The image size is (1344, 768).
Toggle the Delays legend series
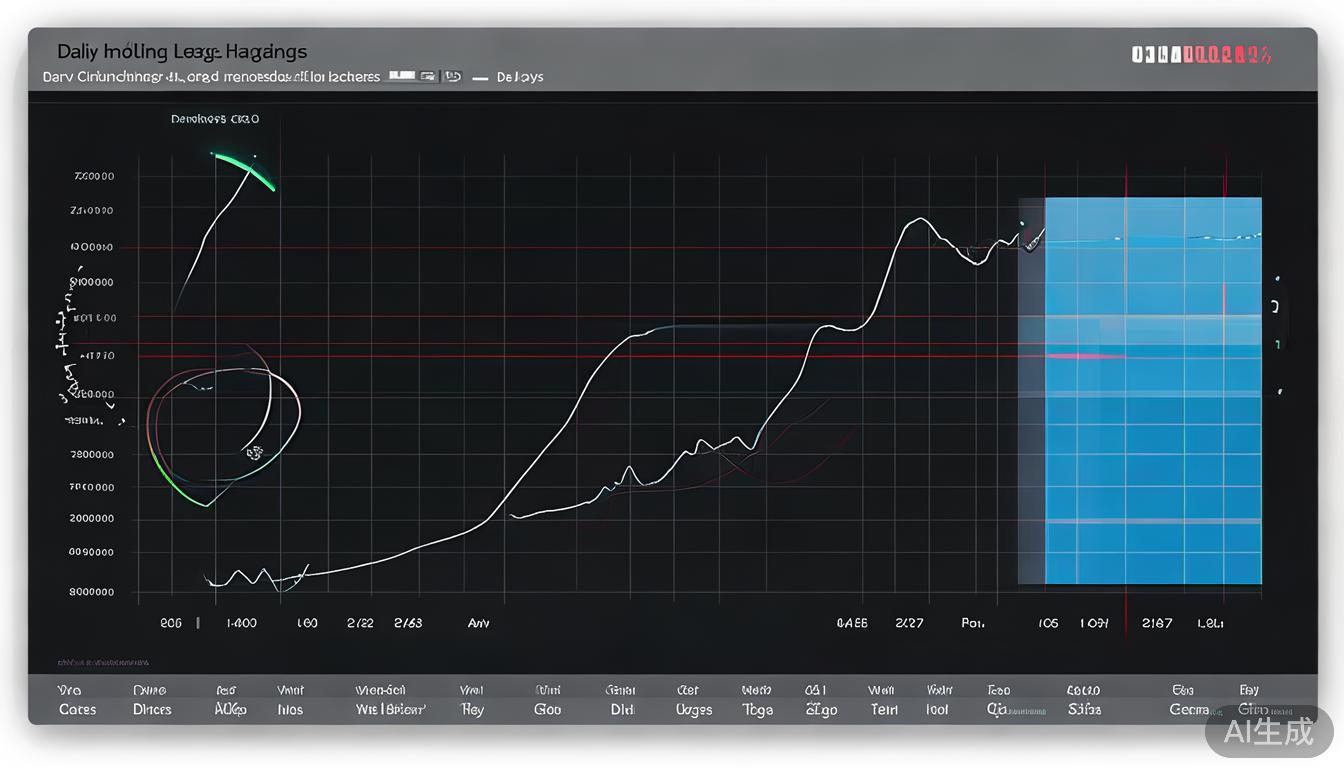click(519, 77)
